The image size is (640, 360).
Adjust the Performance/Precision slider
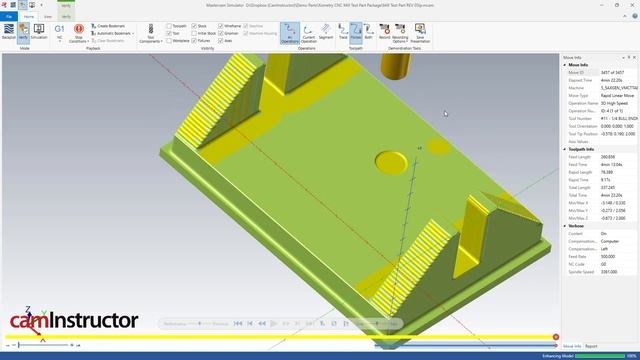200,324
